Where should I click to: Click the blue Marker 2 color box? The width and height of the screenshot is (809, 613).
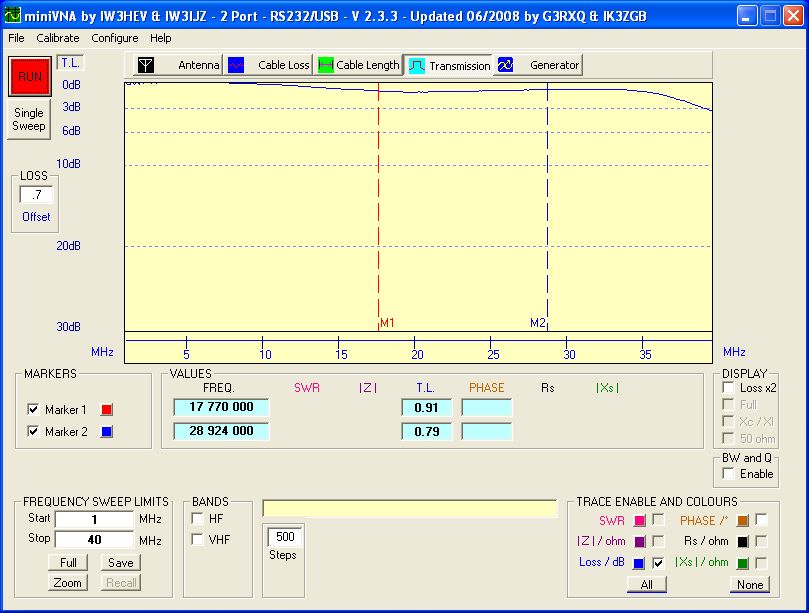tap(107, 432)
